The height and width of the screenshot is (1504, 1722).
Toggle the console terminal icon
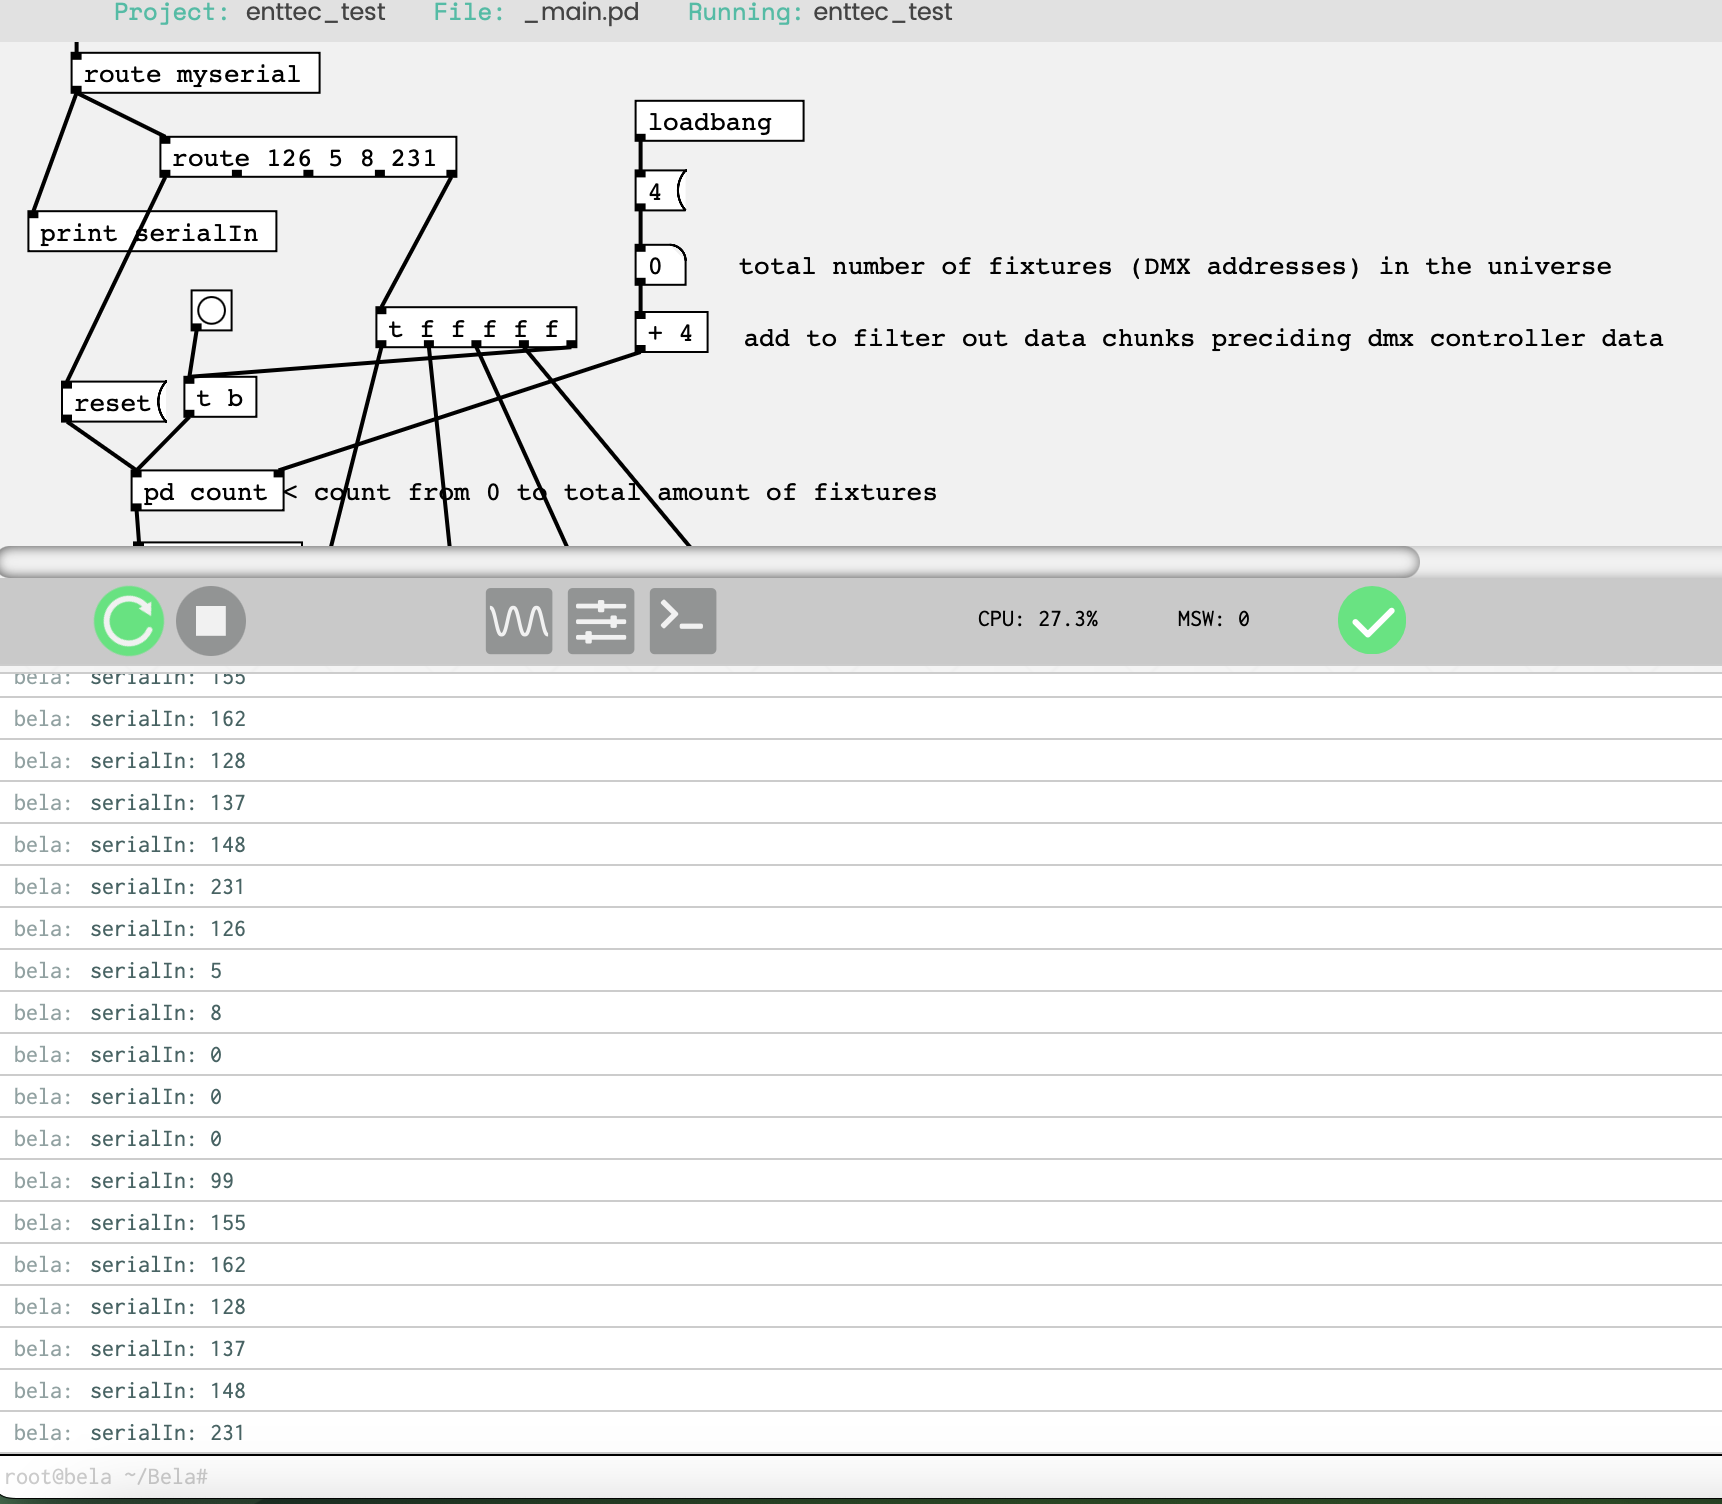coord(683,621)
